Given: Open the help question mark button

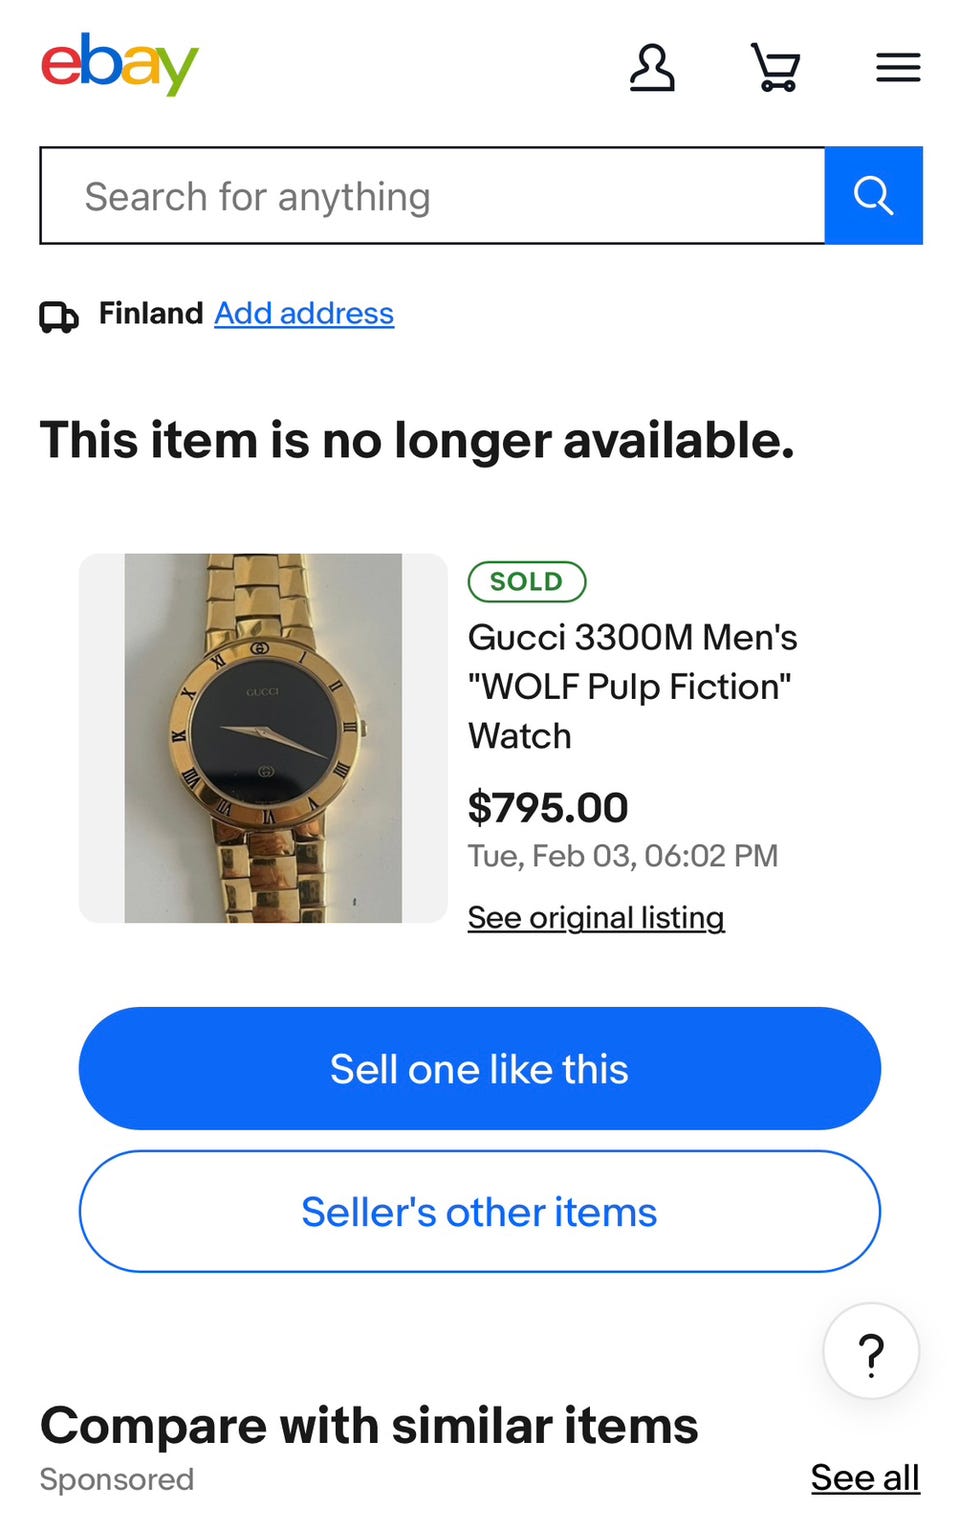Looking at the screenshot, I should tap(871, 1352).
